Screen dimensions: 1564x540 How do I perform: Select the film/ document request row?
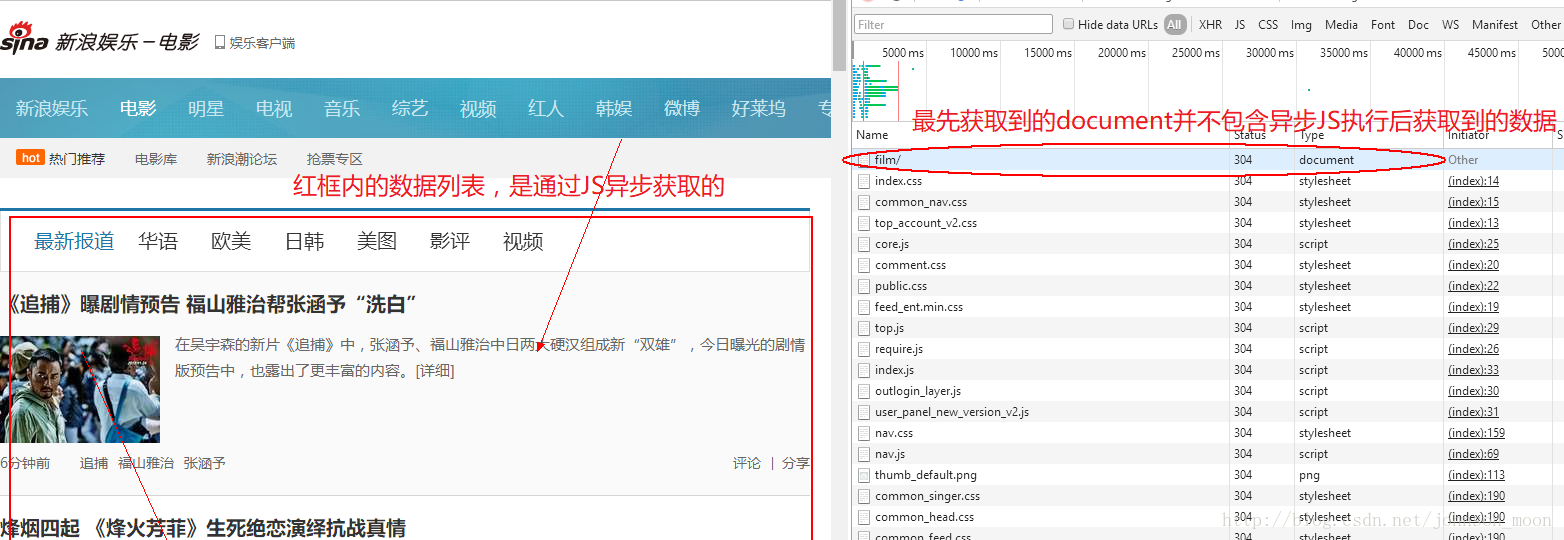tap(1207, 160)
